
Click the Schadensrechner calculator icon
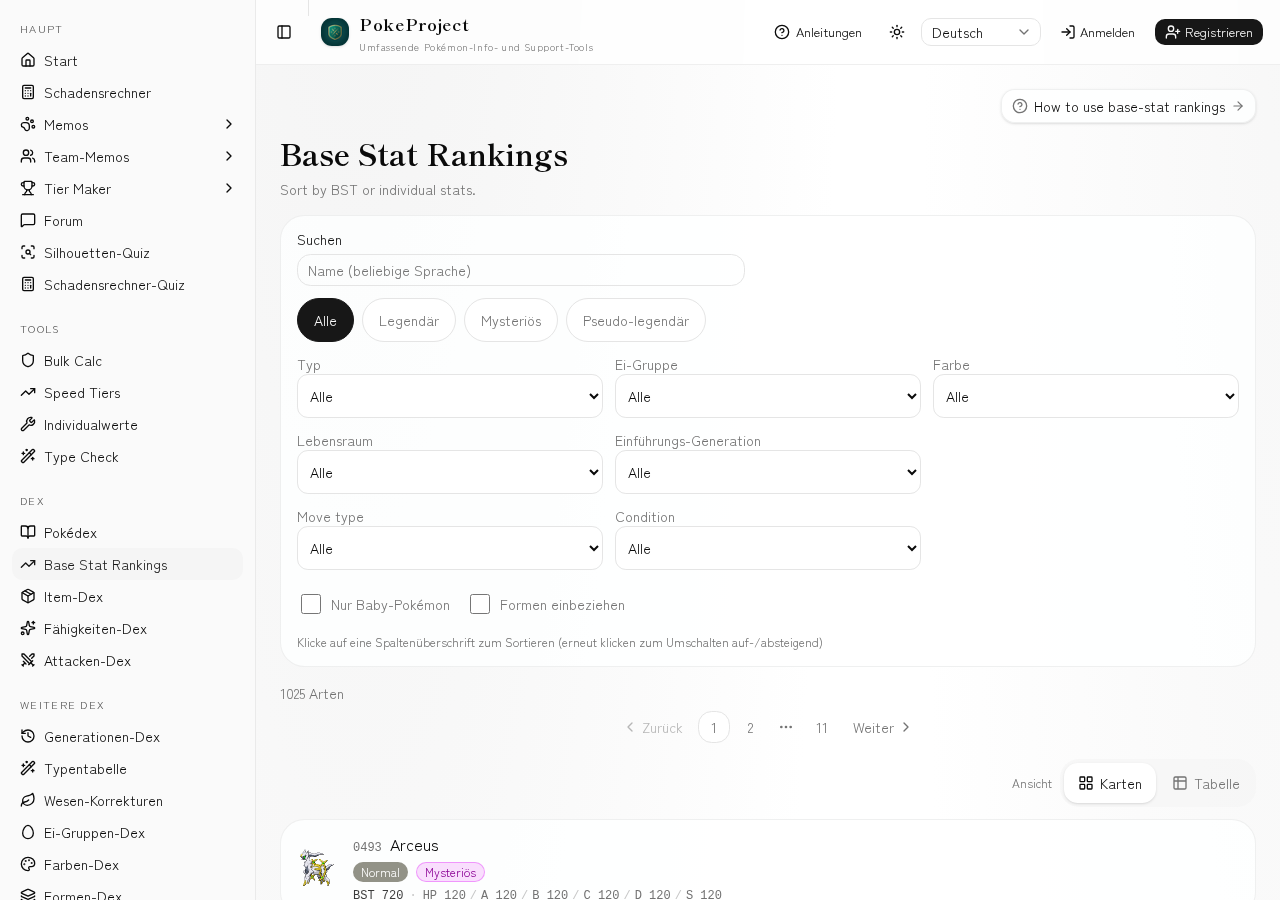tap(28, 92)
